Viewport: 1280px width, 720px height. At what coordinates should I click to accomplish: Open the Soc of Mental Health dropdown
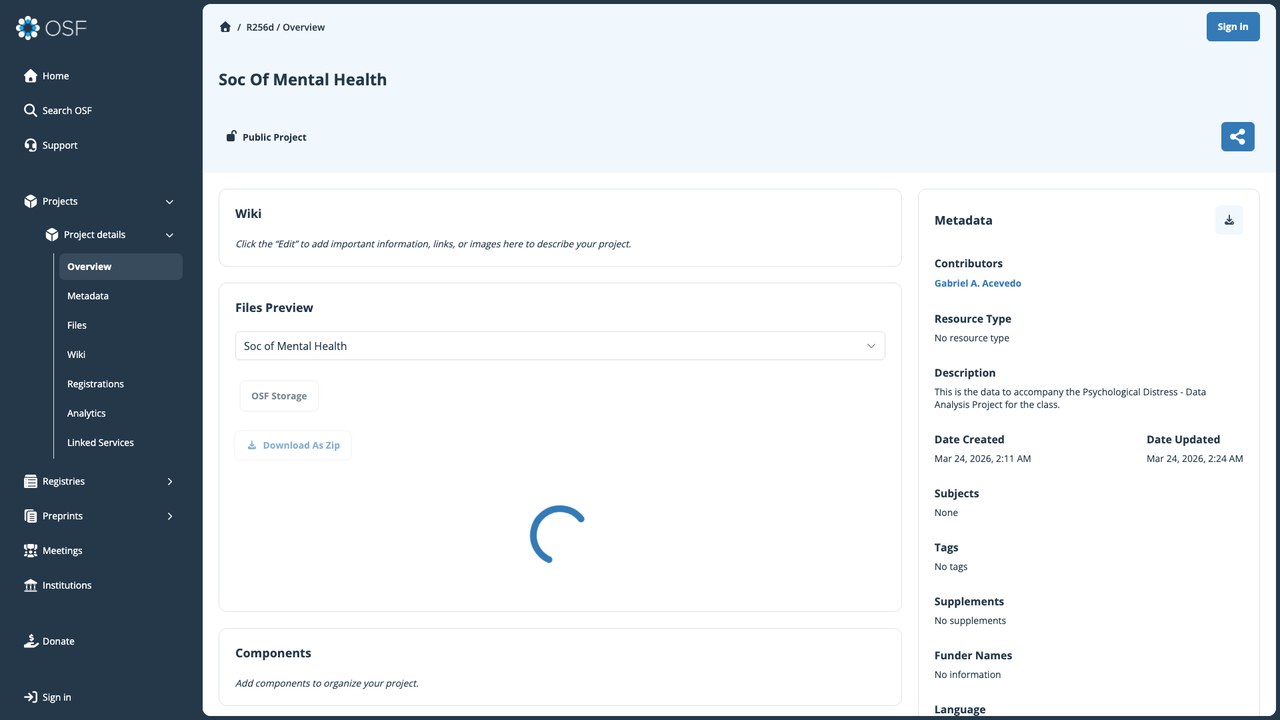(x=560, y=346)
